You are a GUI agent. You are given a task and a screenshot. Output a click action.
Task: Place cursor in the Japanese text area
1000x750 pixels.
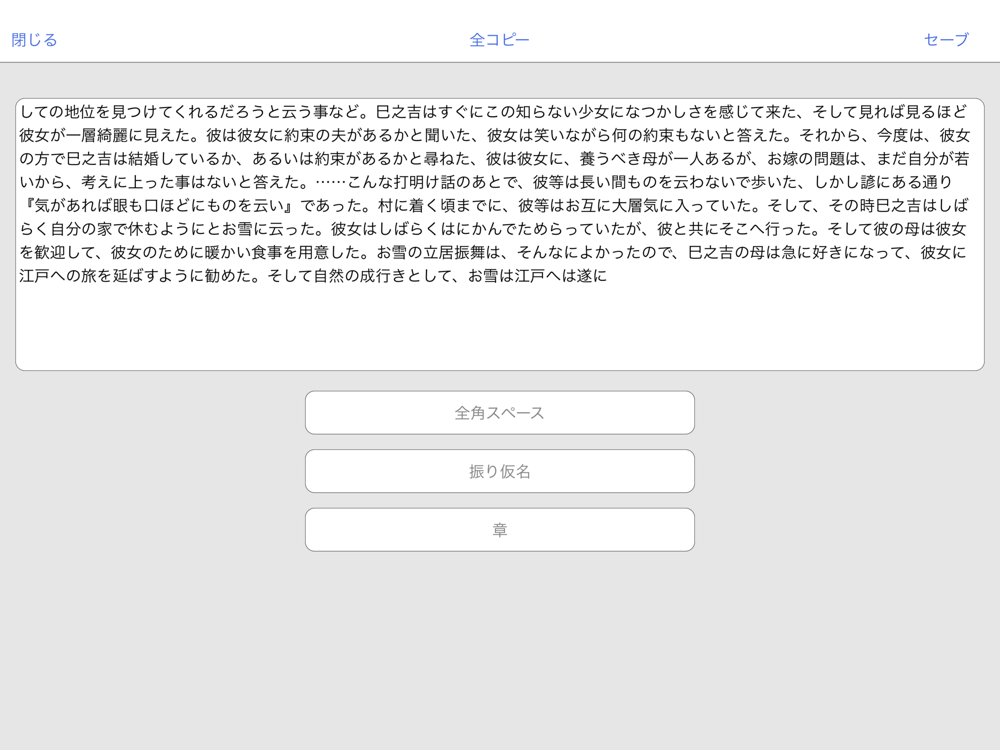pyautogui.click(x=499, y=234)
